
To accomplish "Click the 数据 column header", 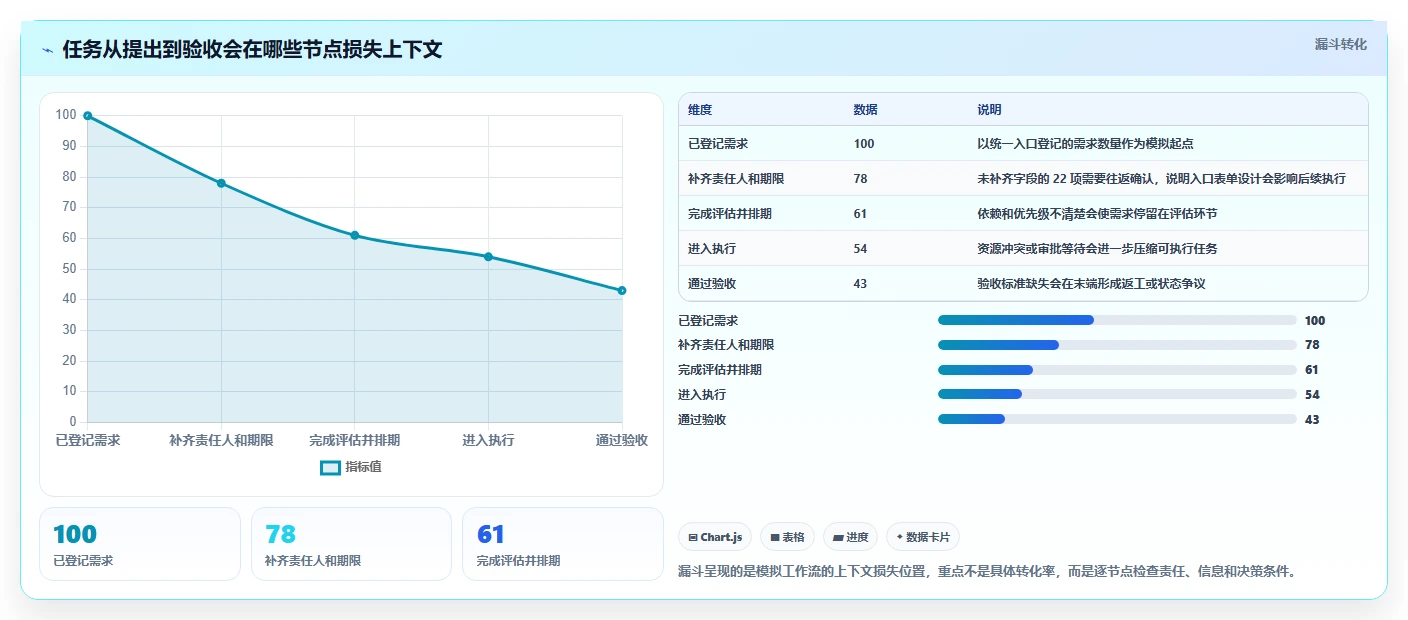I will [x=866, y=110].
